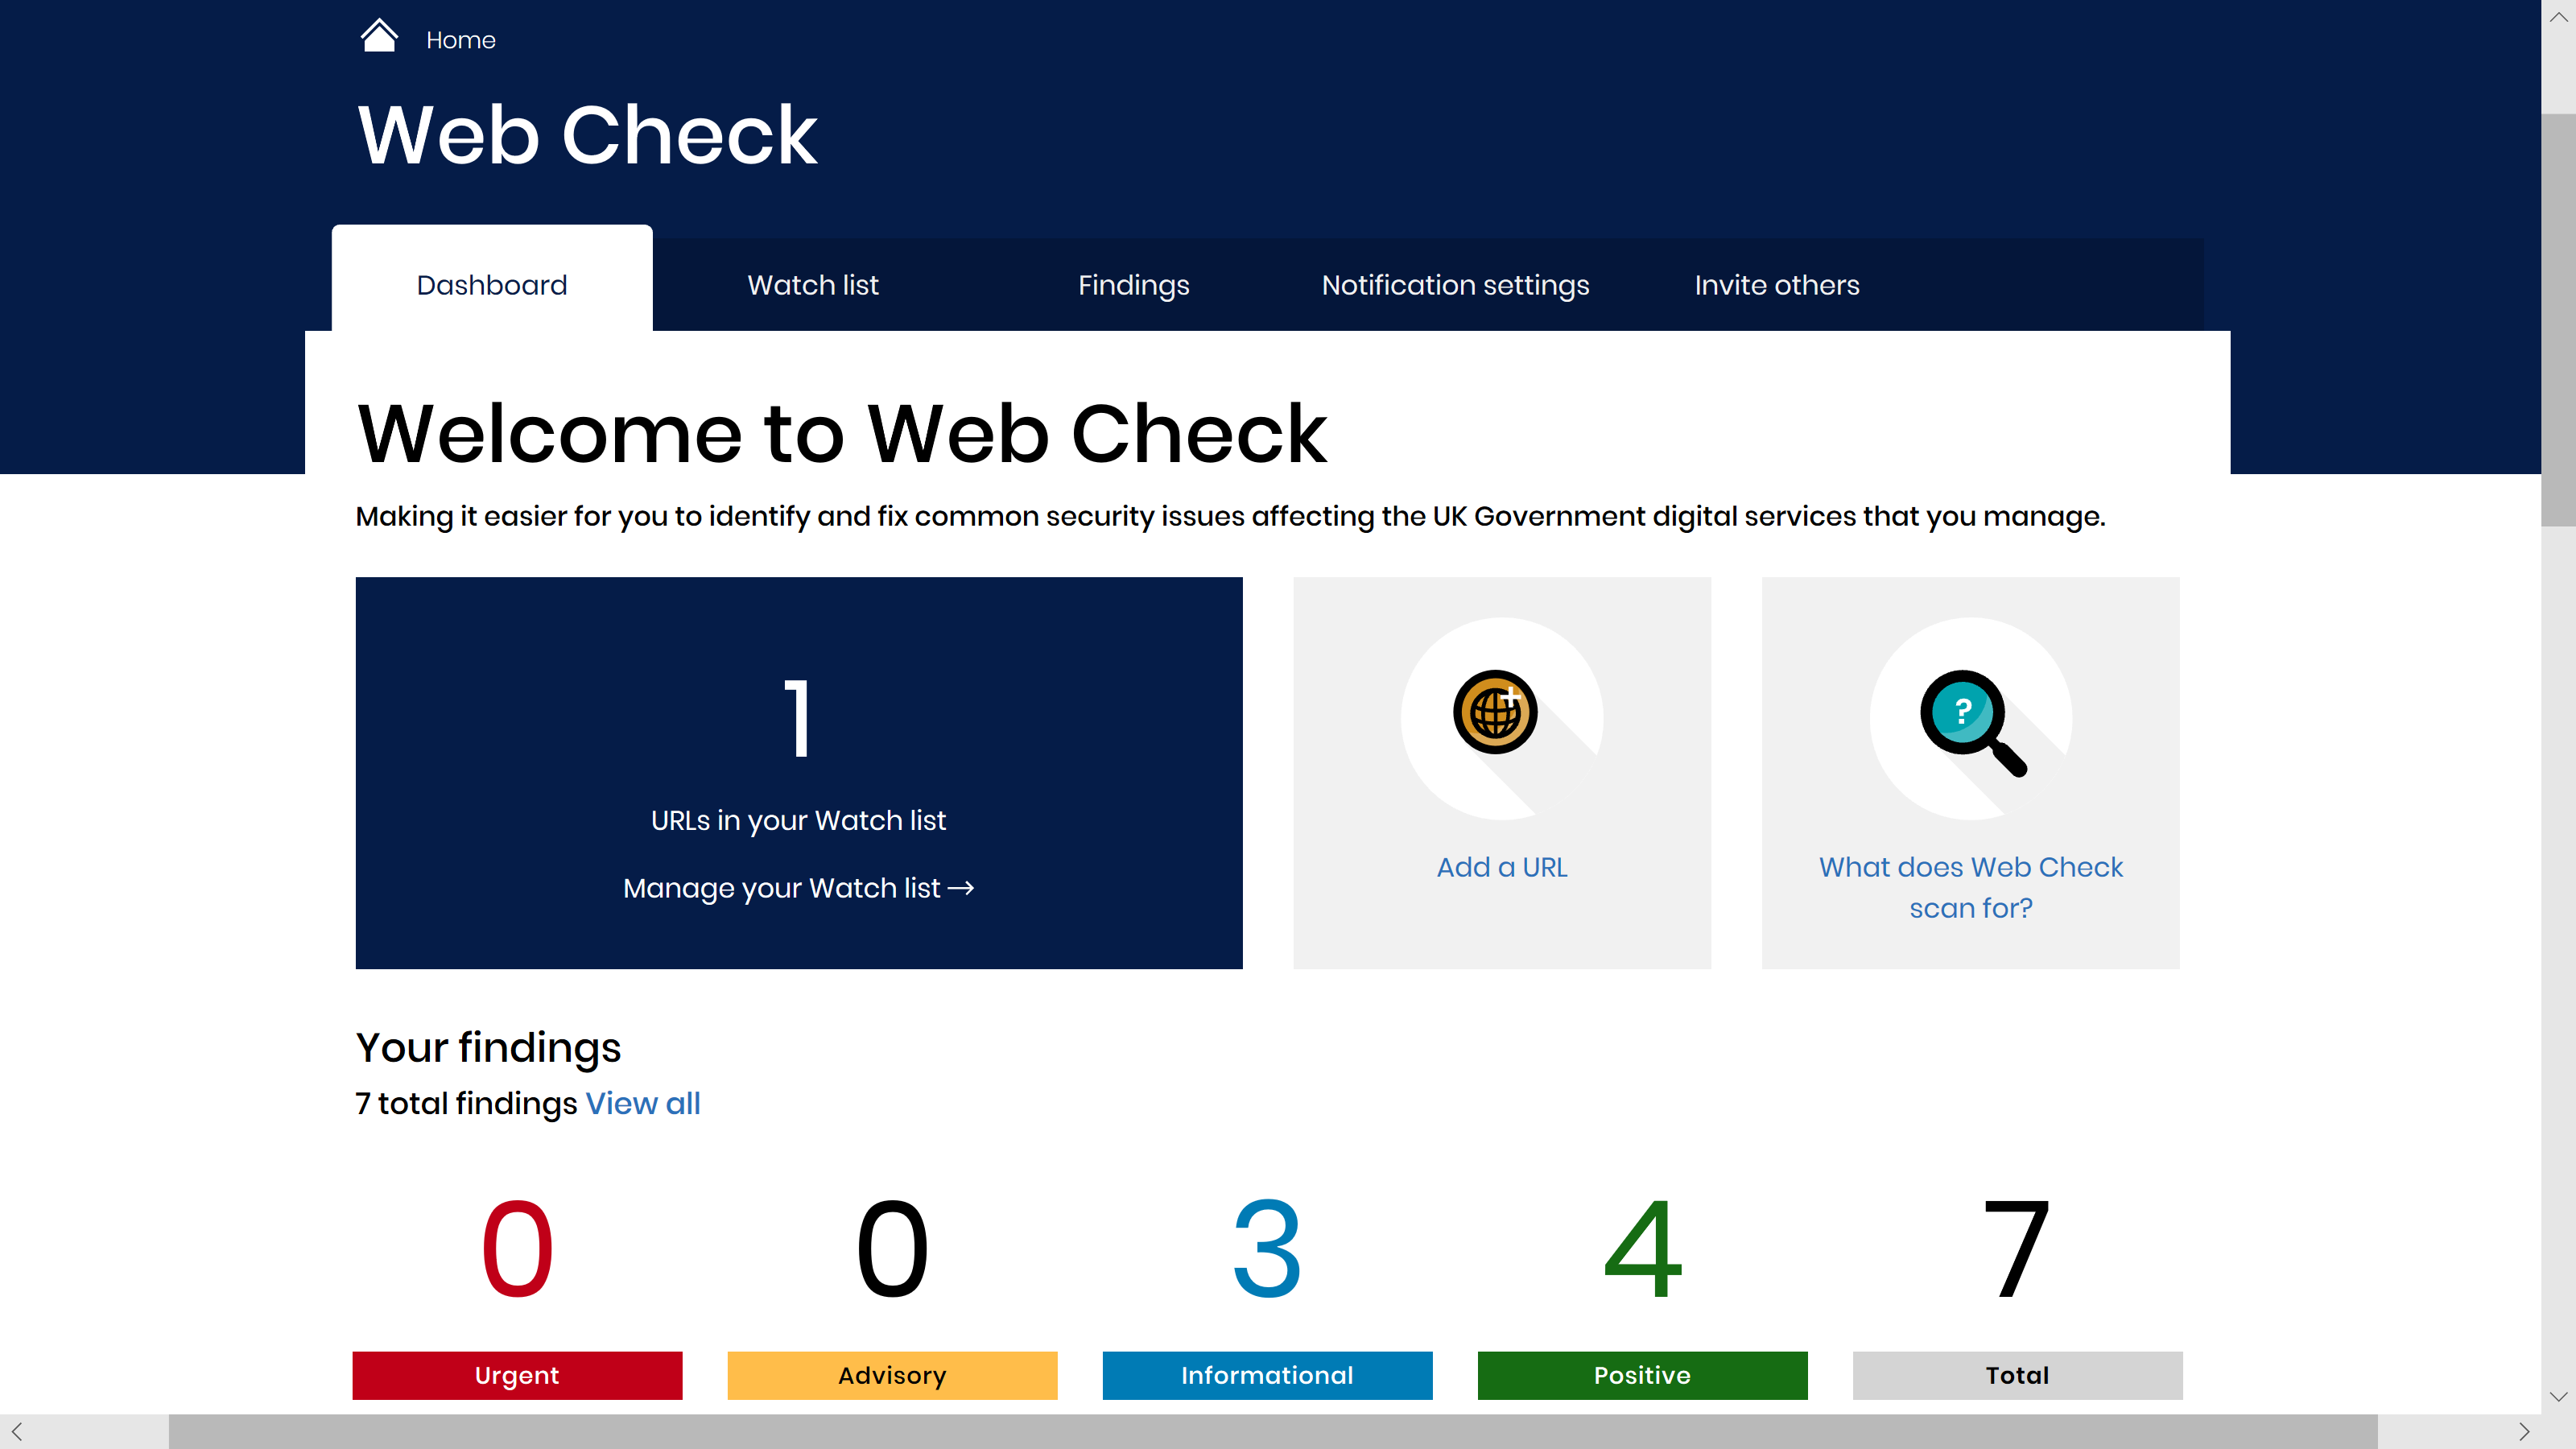Click the Add a URL link

(x=1501, y=867)
